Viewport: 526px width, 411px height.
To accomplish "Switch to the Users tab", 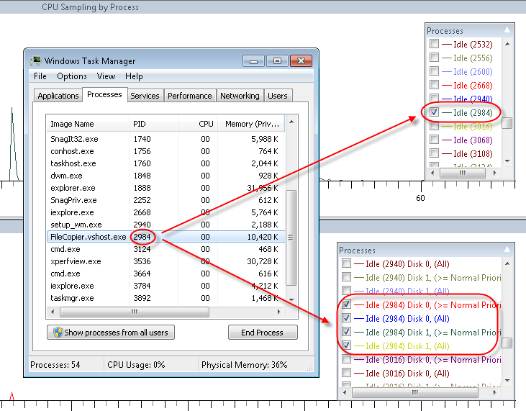I will (x=277, y=96).
